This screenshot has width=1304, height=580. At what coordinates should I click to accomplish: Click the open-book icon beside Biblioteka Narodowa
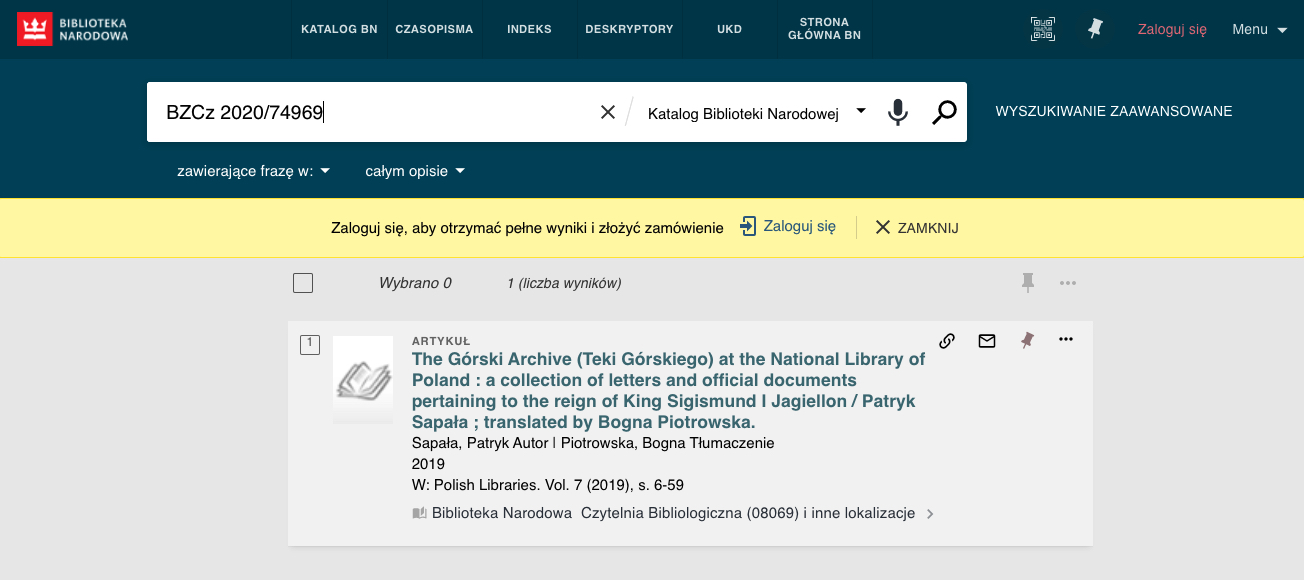(420, 514)
